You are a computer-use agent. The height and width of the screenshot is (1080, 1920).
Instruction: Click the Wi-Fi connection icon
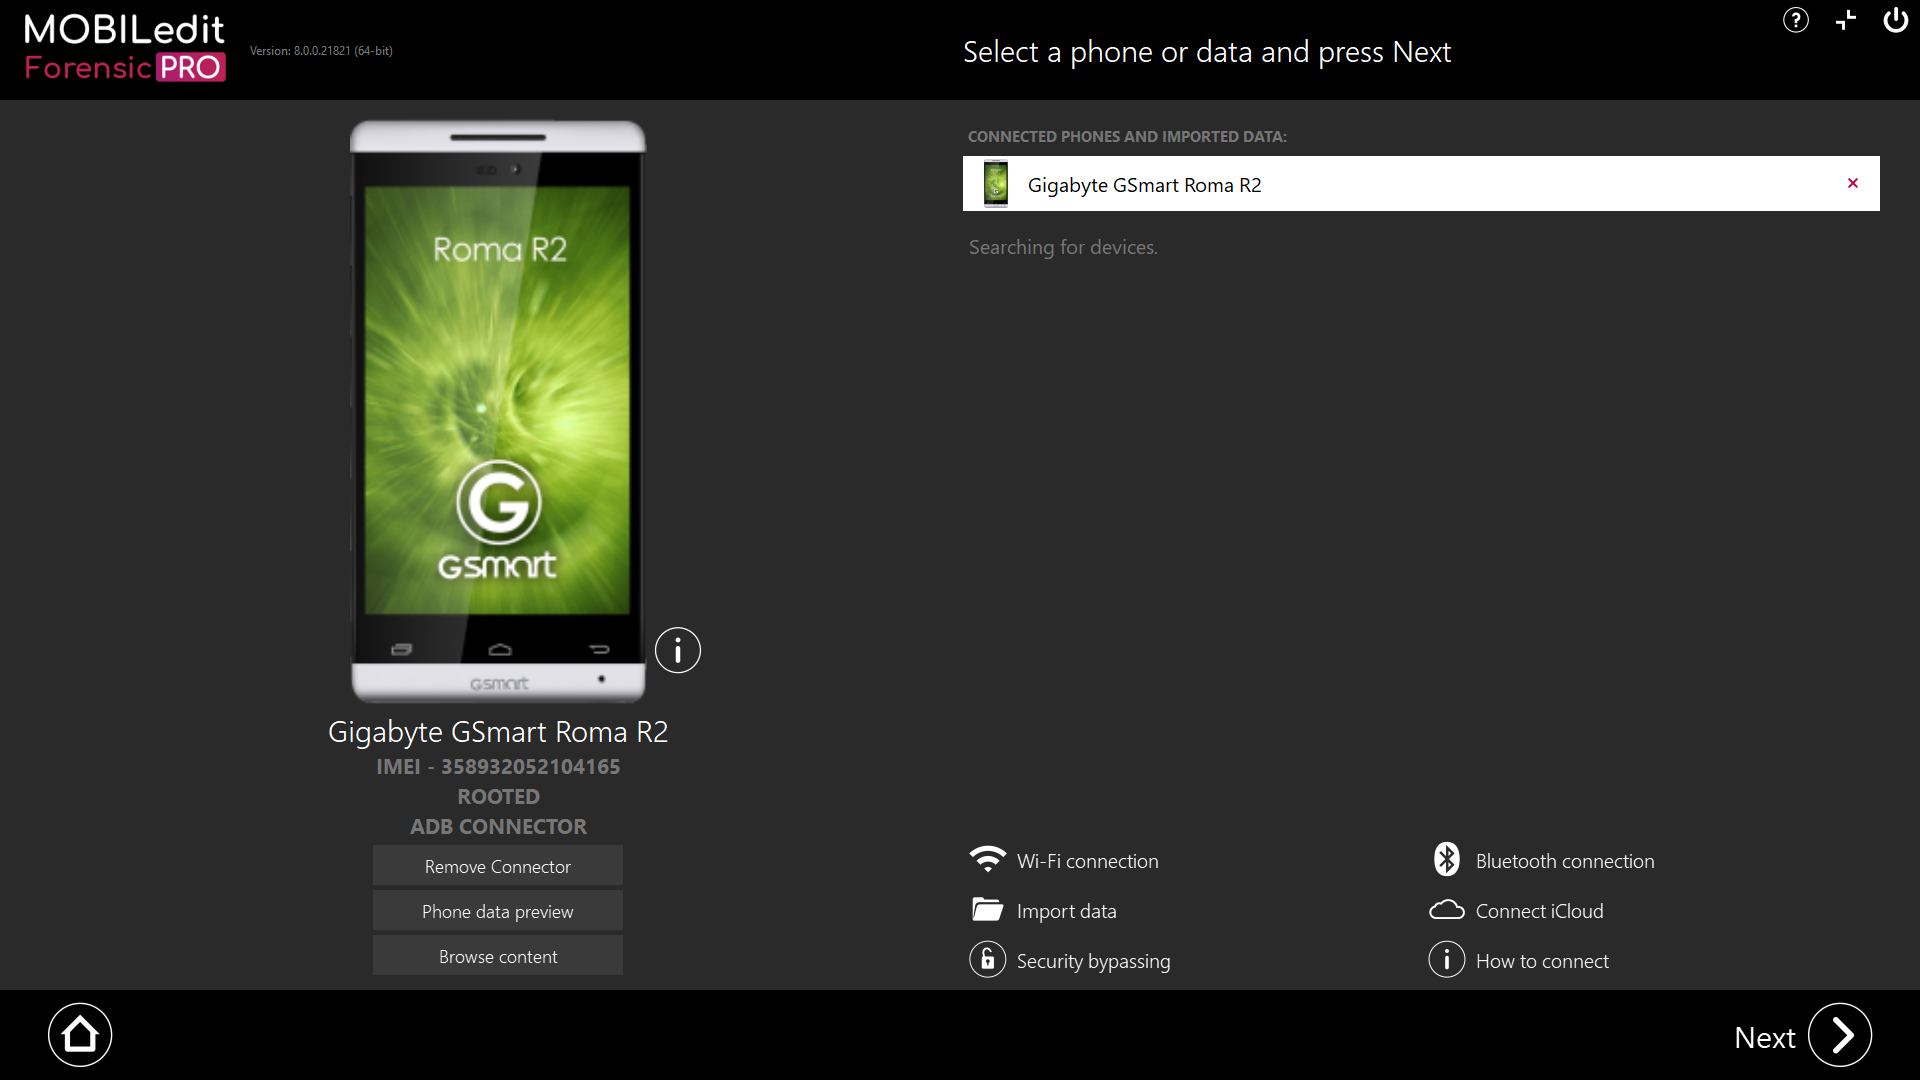[986, 860]
